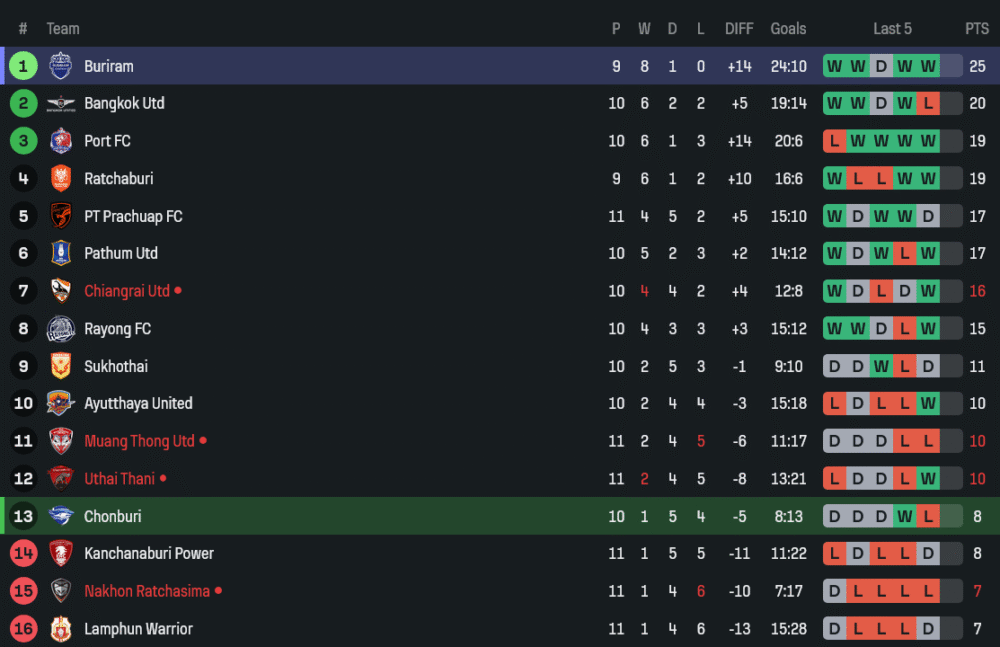Click the Port FC team badge

click(61, 141)
